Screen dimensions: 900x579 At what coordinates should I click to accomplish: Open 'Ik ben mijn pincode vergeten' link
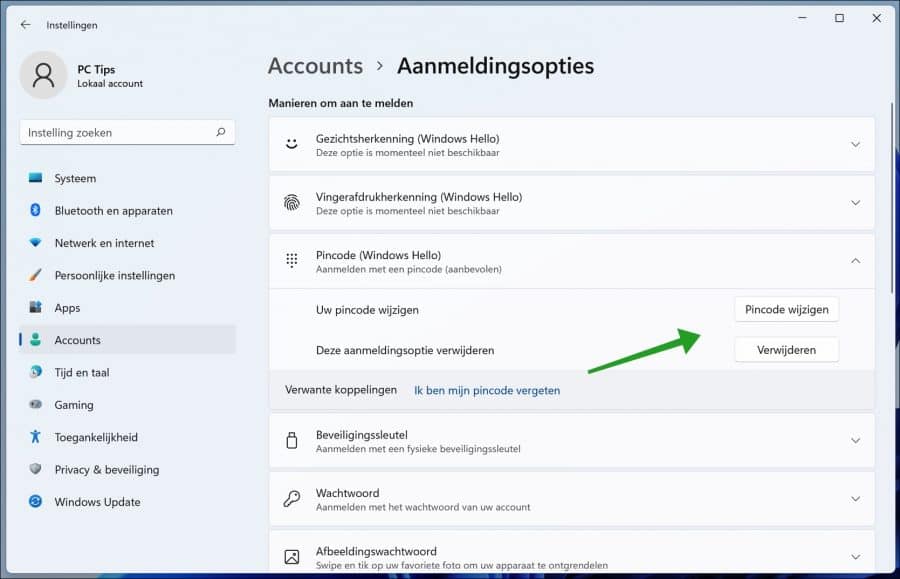point(487,391)
